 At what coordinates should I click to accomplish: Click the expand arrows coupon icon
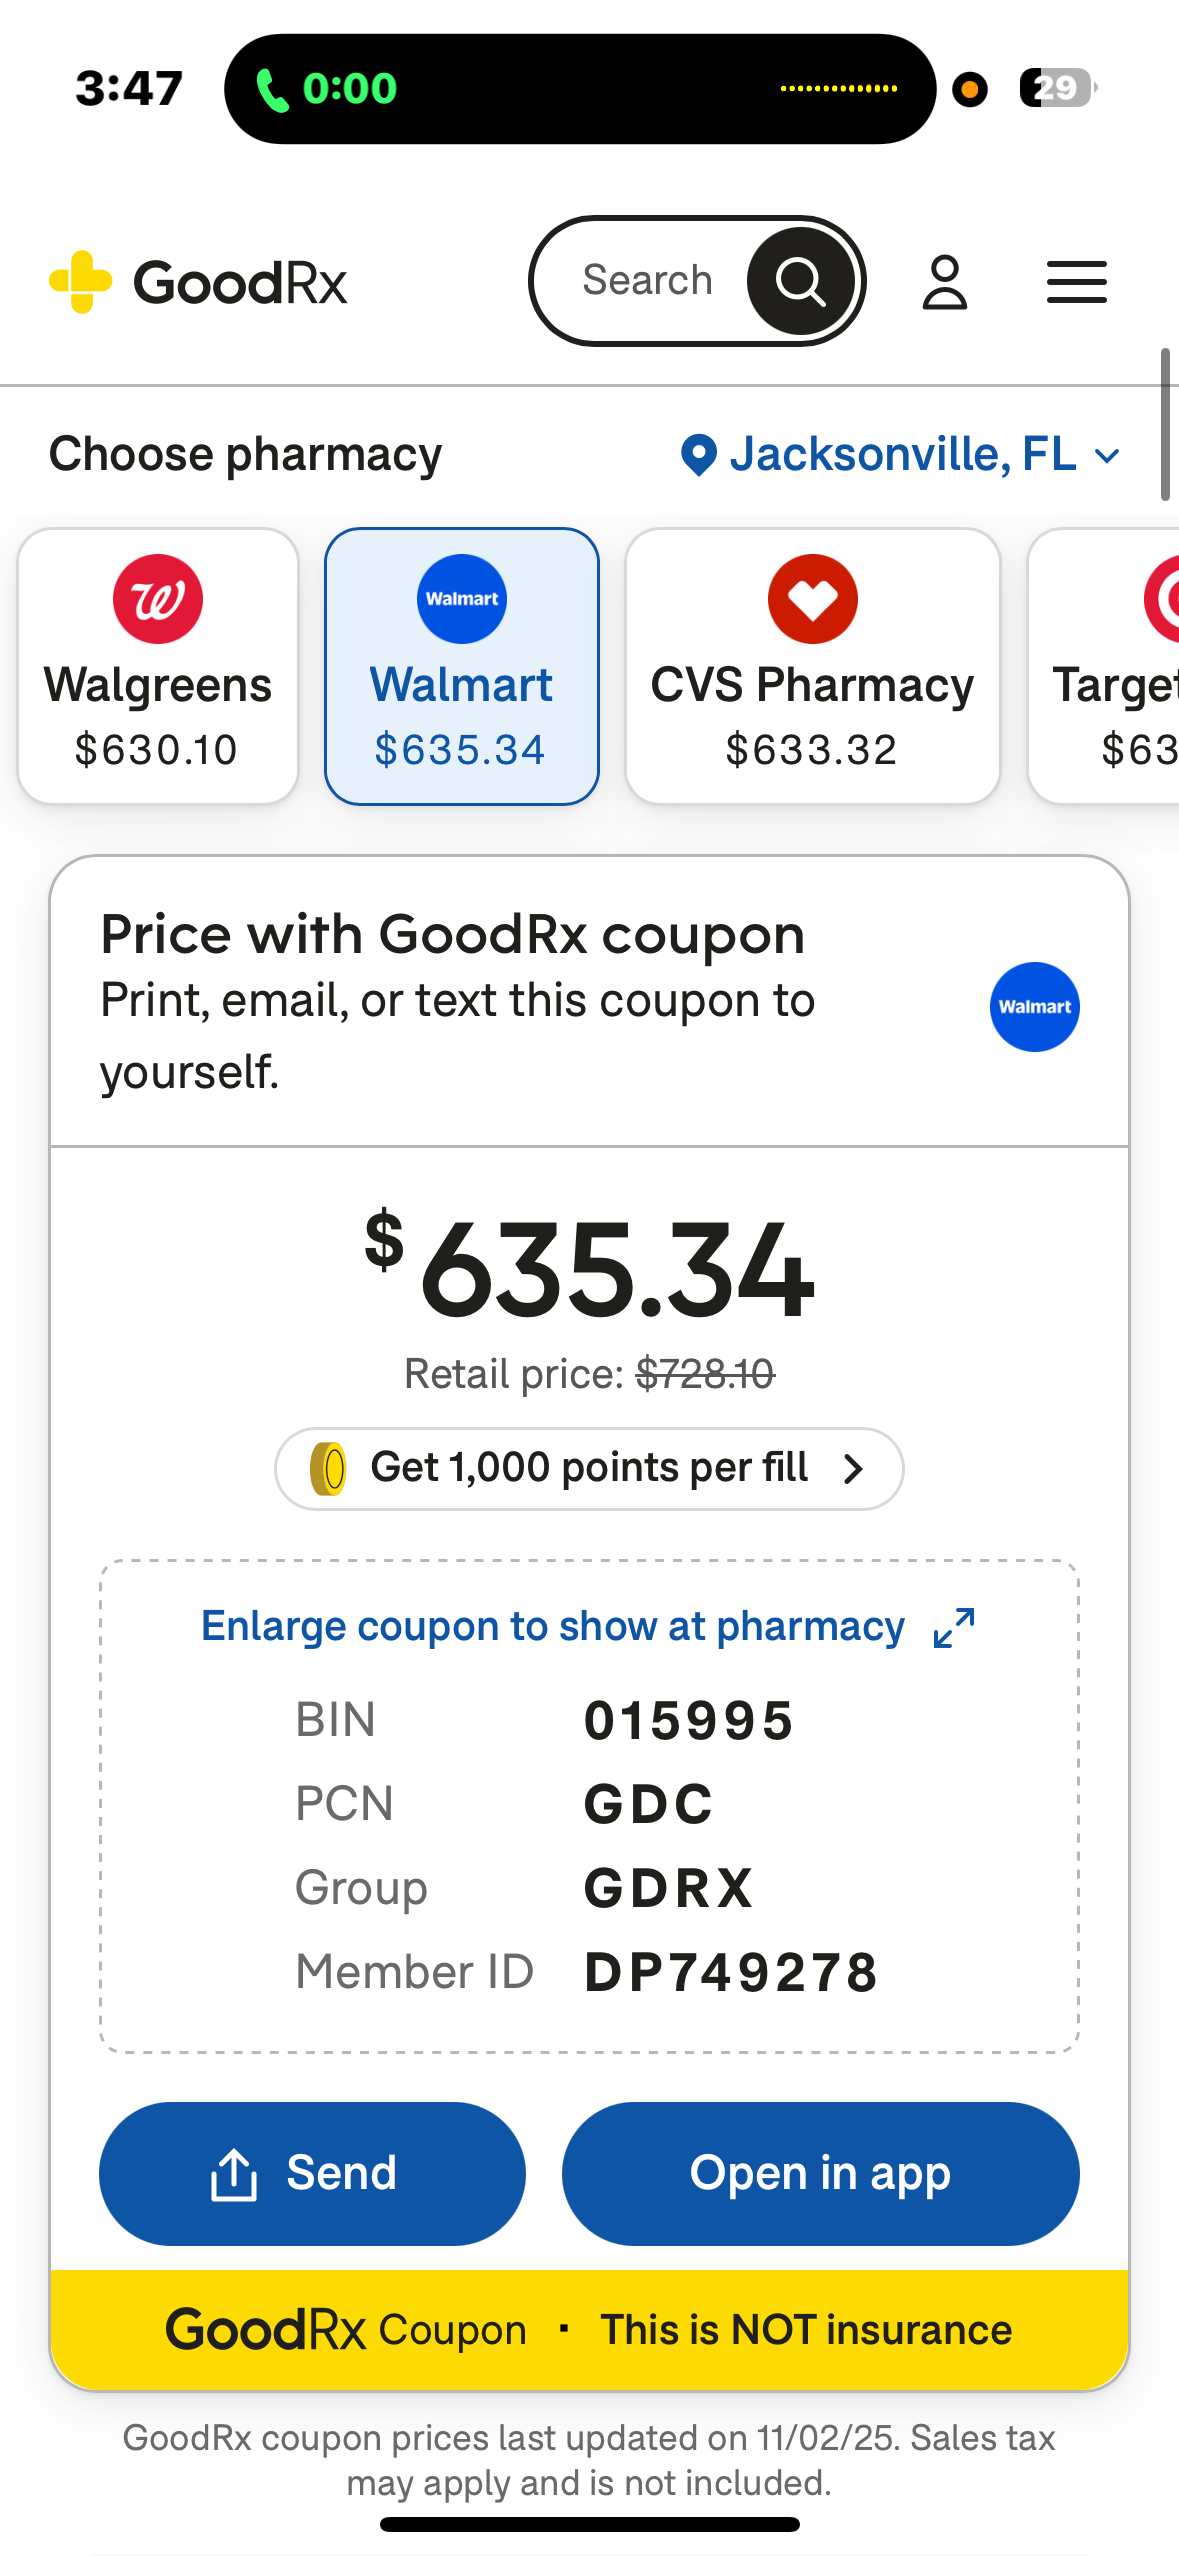pos(953,1628)
